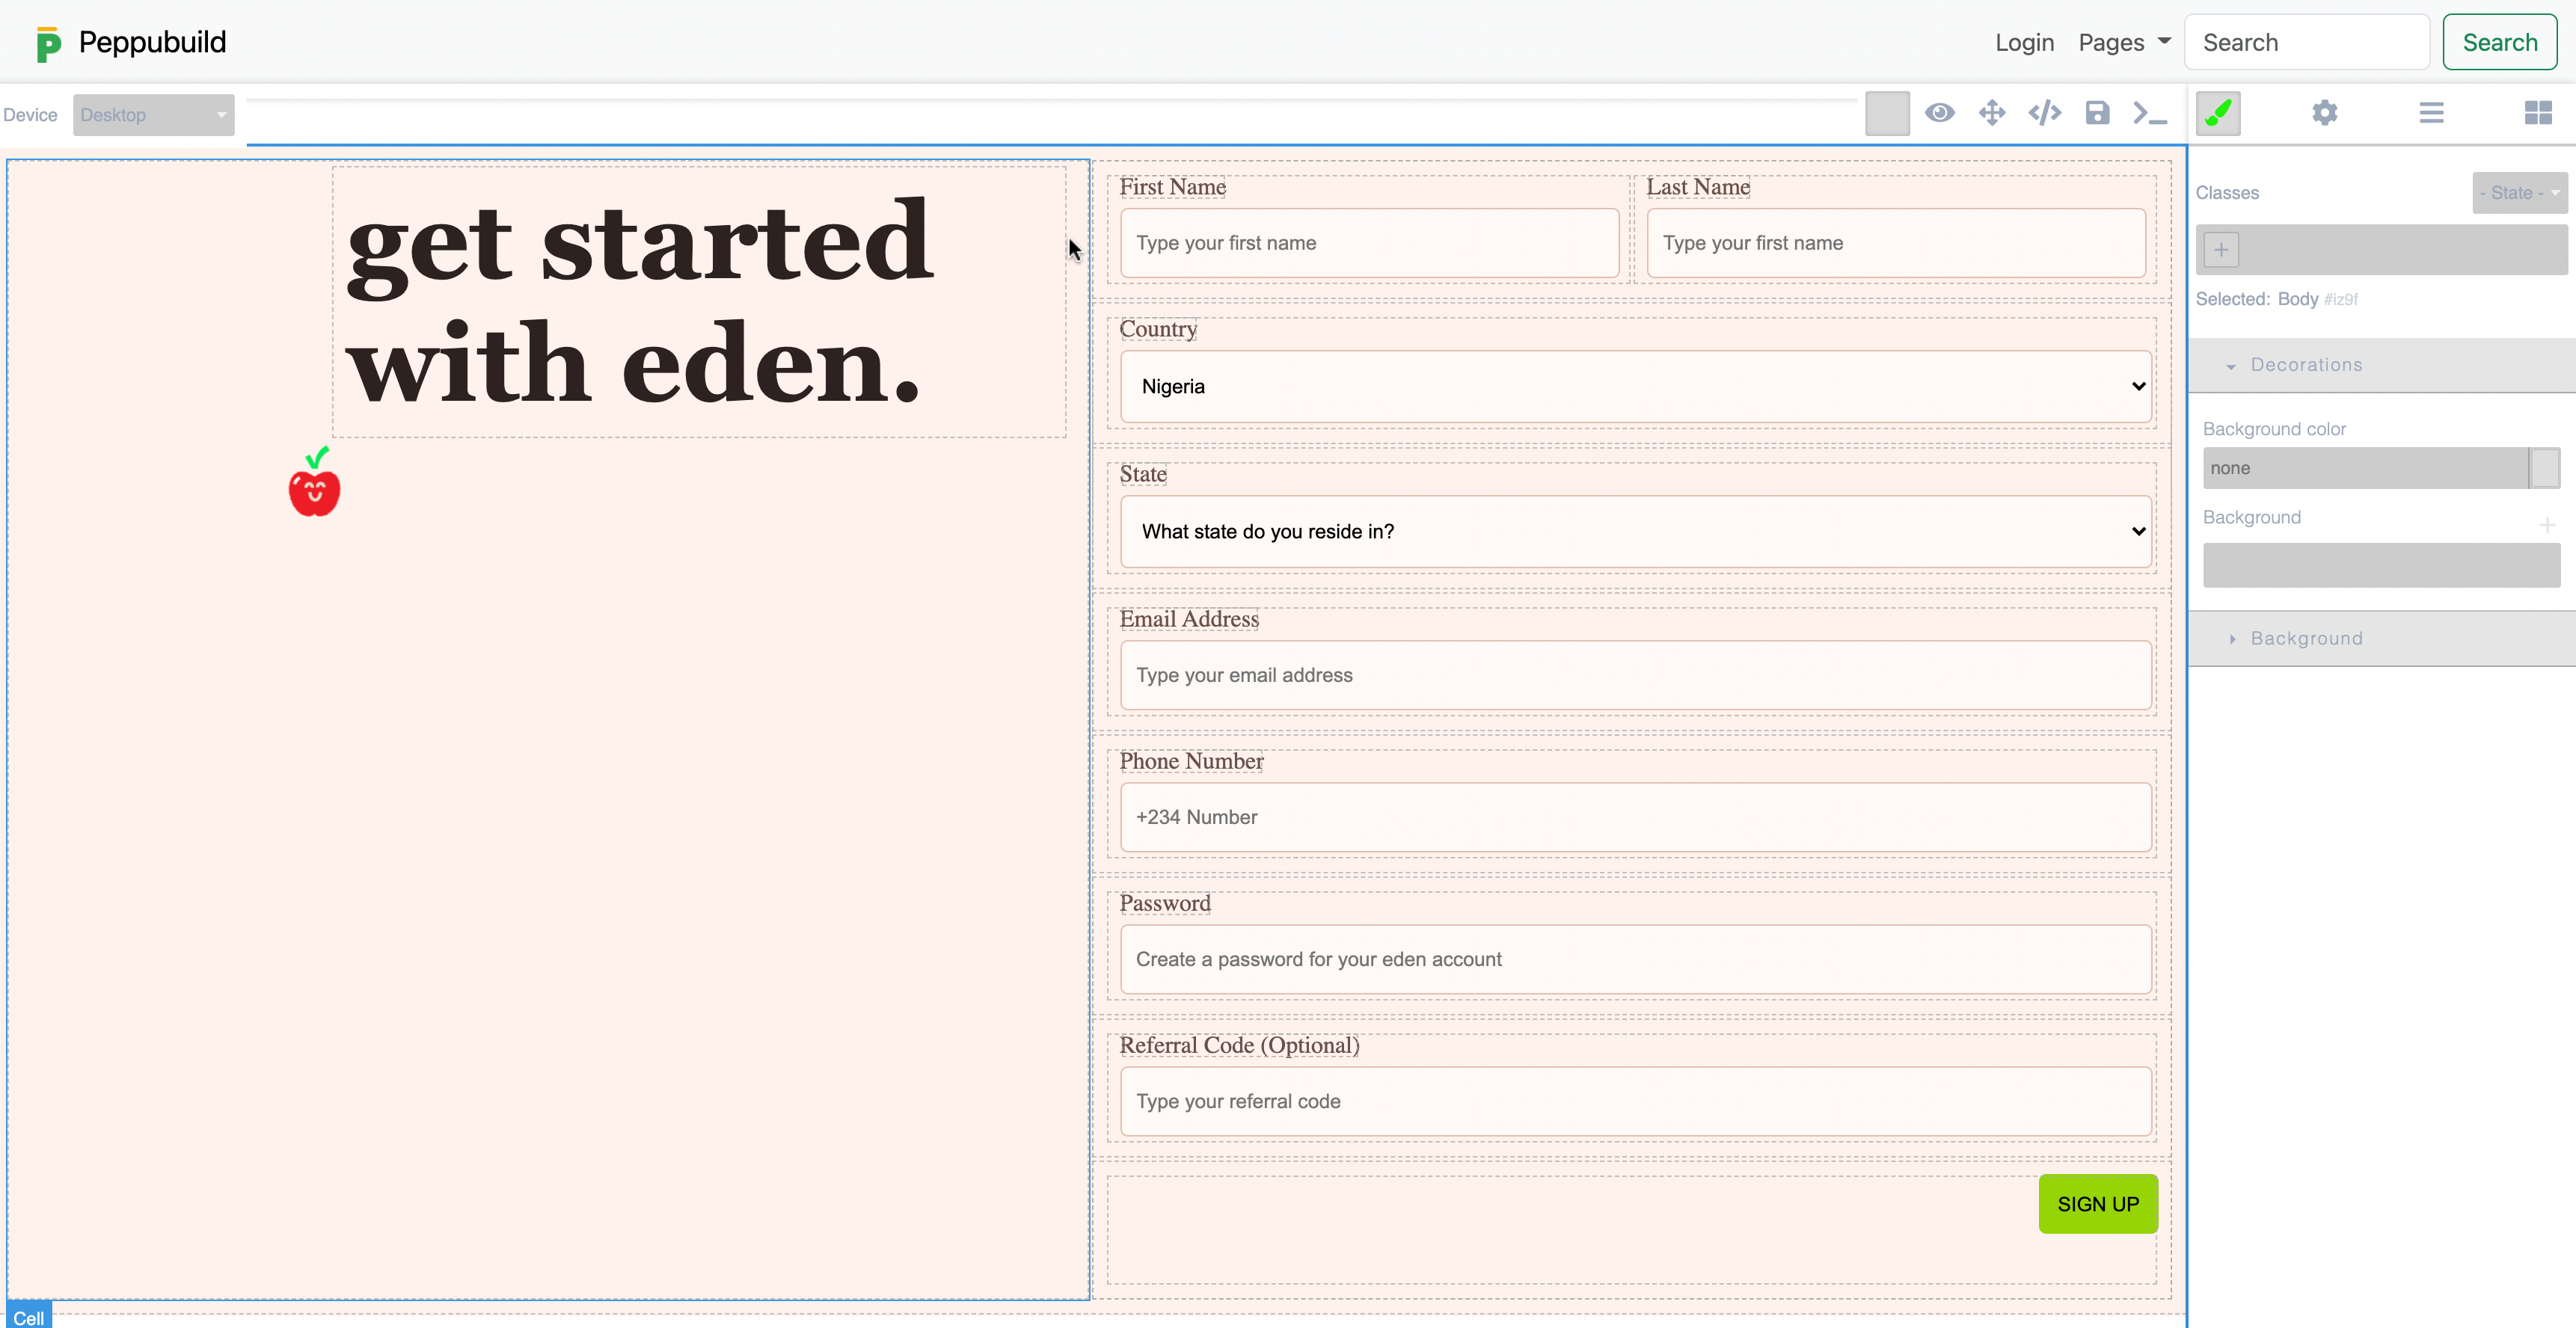Open the State select dropdown
Image resolution: width=2576 pixels, height=1328 pixels.
coord(1636,531)
